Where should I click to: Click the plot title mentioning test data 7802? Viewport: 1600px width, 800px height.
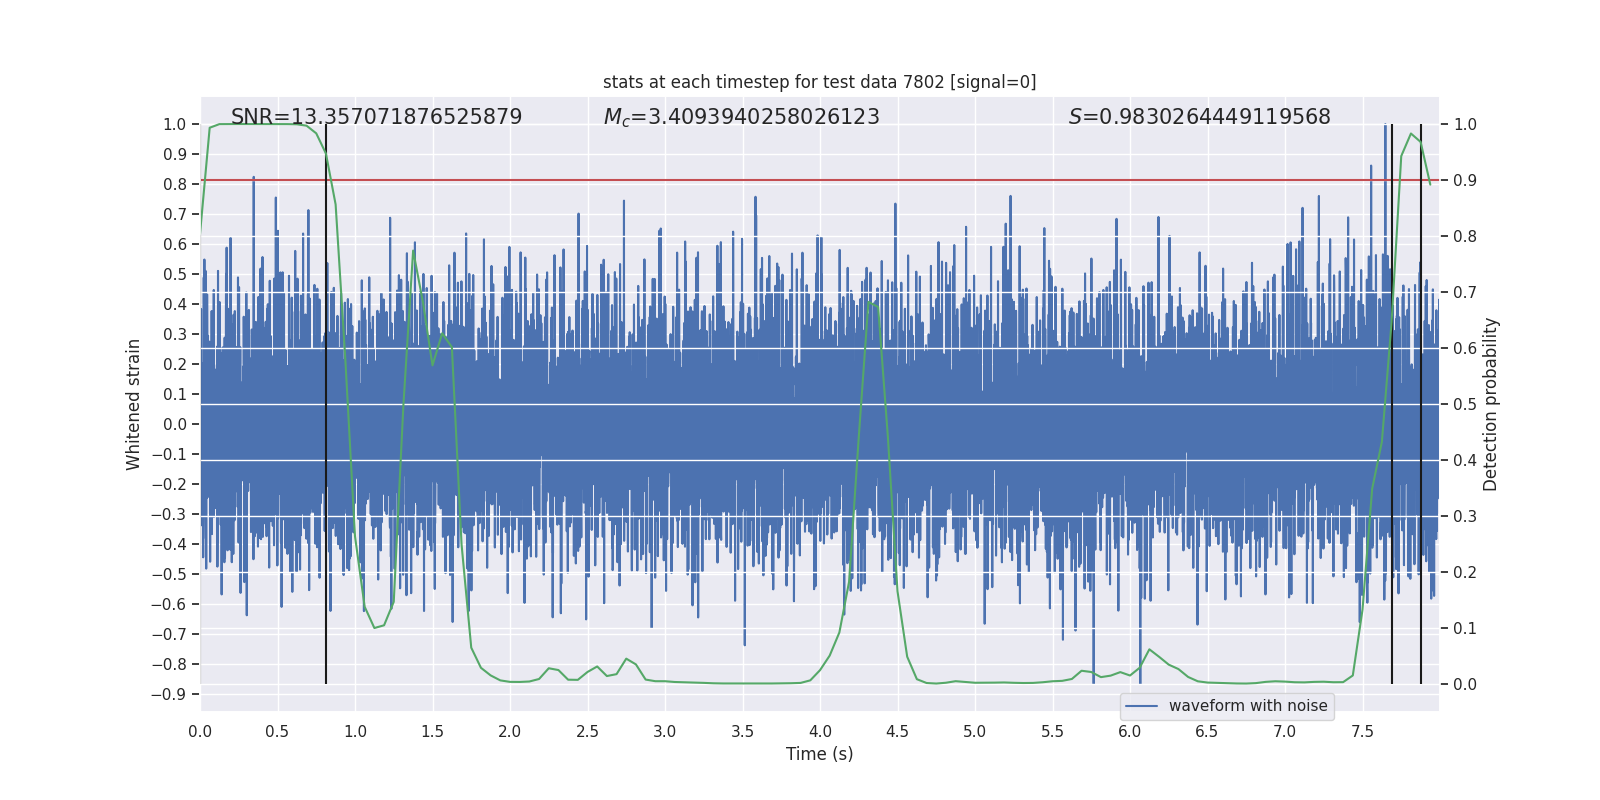pyautogui.click(x=819, y=82)
